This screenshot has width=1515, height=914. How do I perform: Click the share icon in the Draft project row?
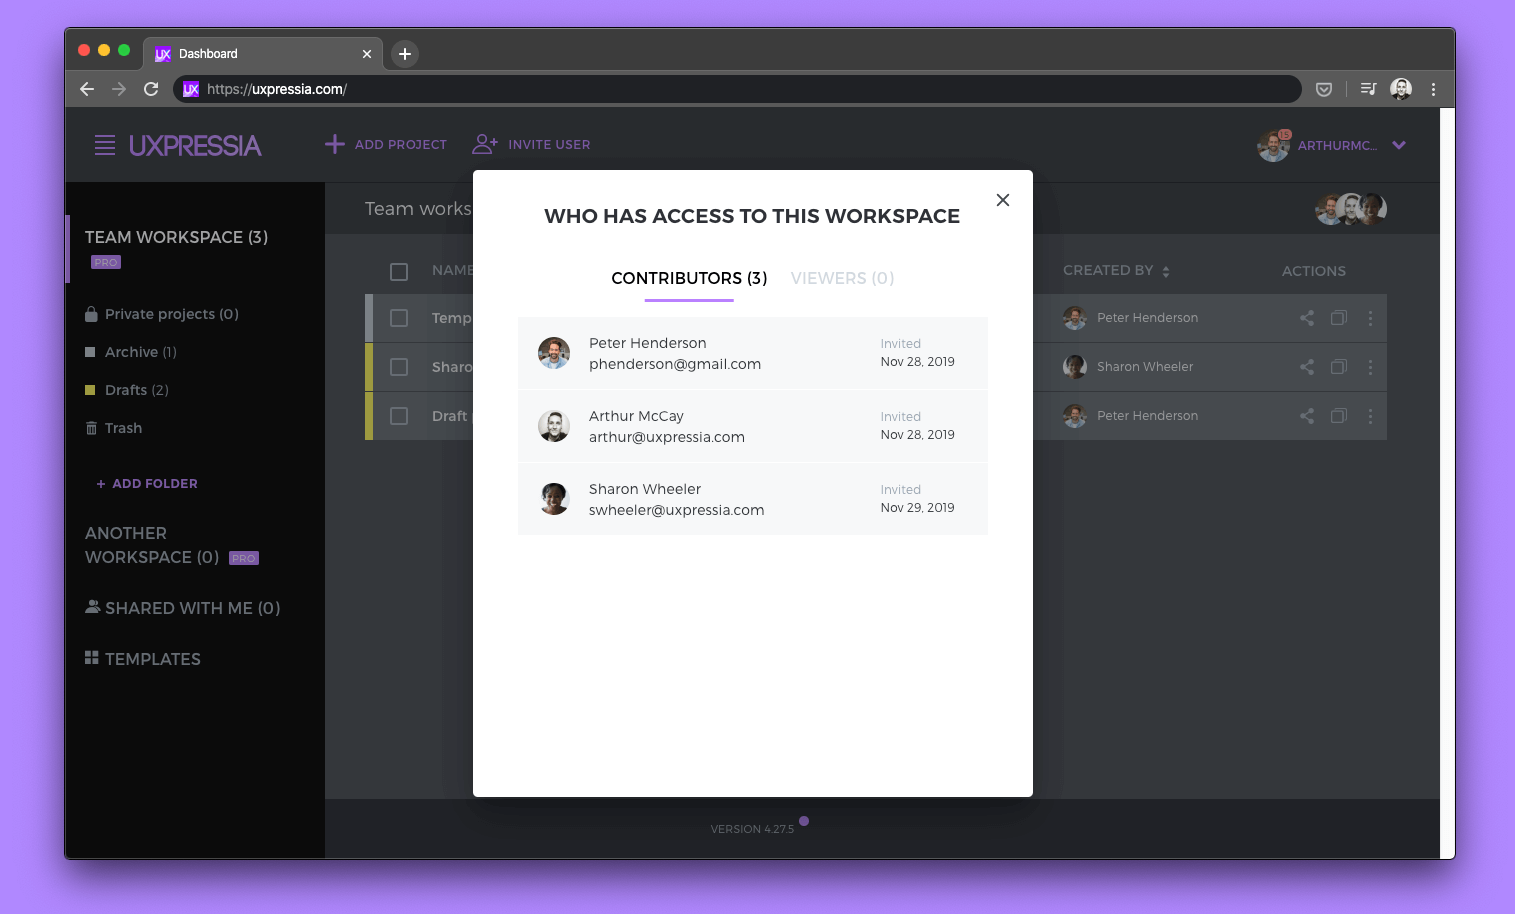click(1307, 416)
